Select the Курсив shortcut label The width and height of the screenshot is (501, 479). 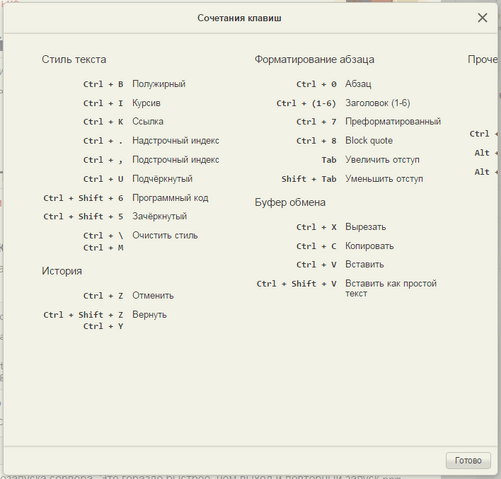(x=146, y=103)
